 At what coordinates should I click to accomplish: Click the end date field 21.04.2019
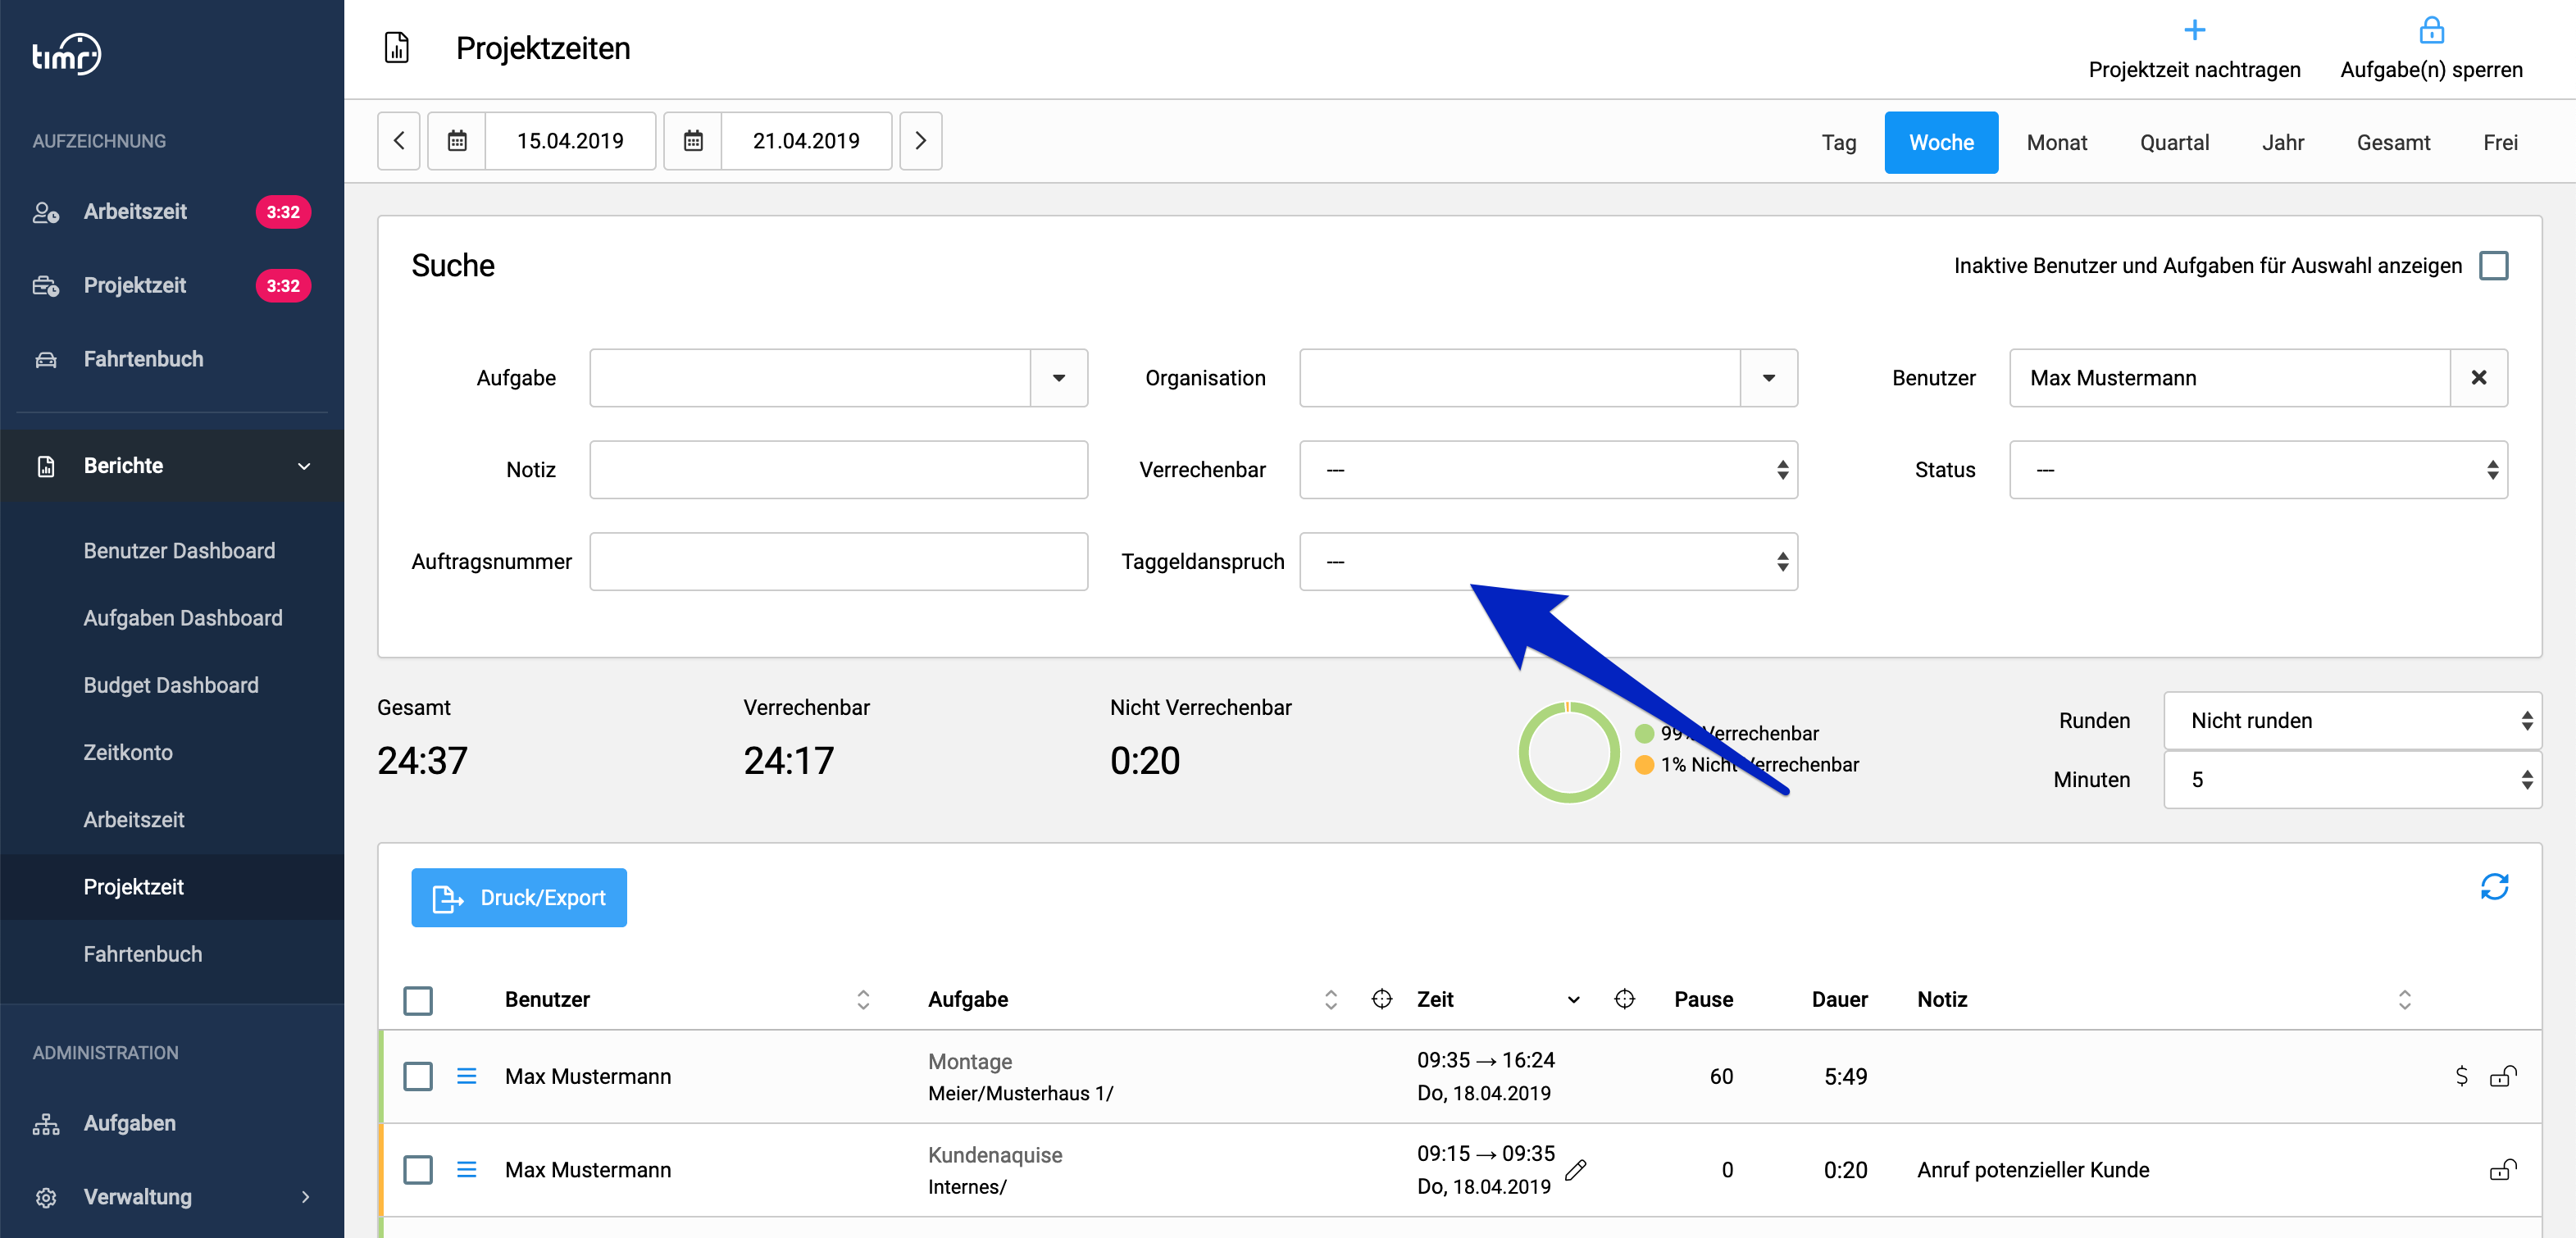[x=806, y=141]
